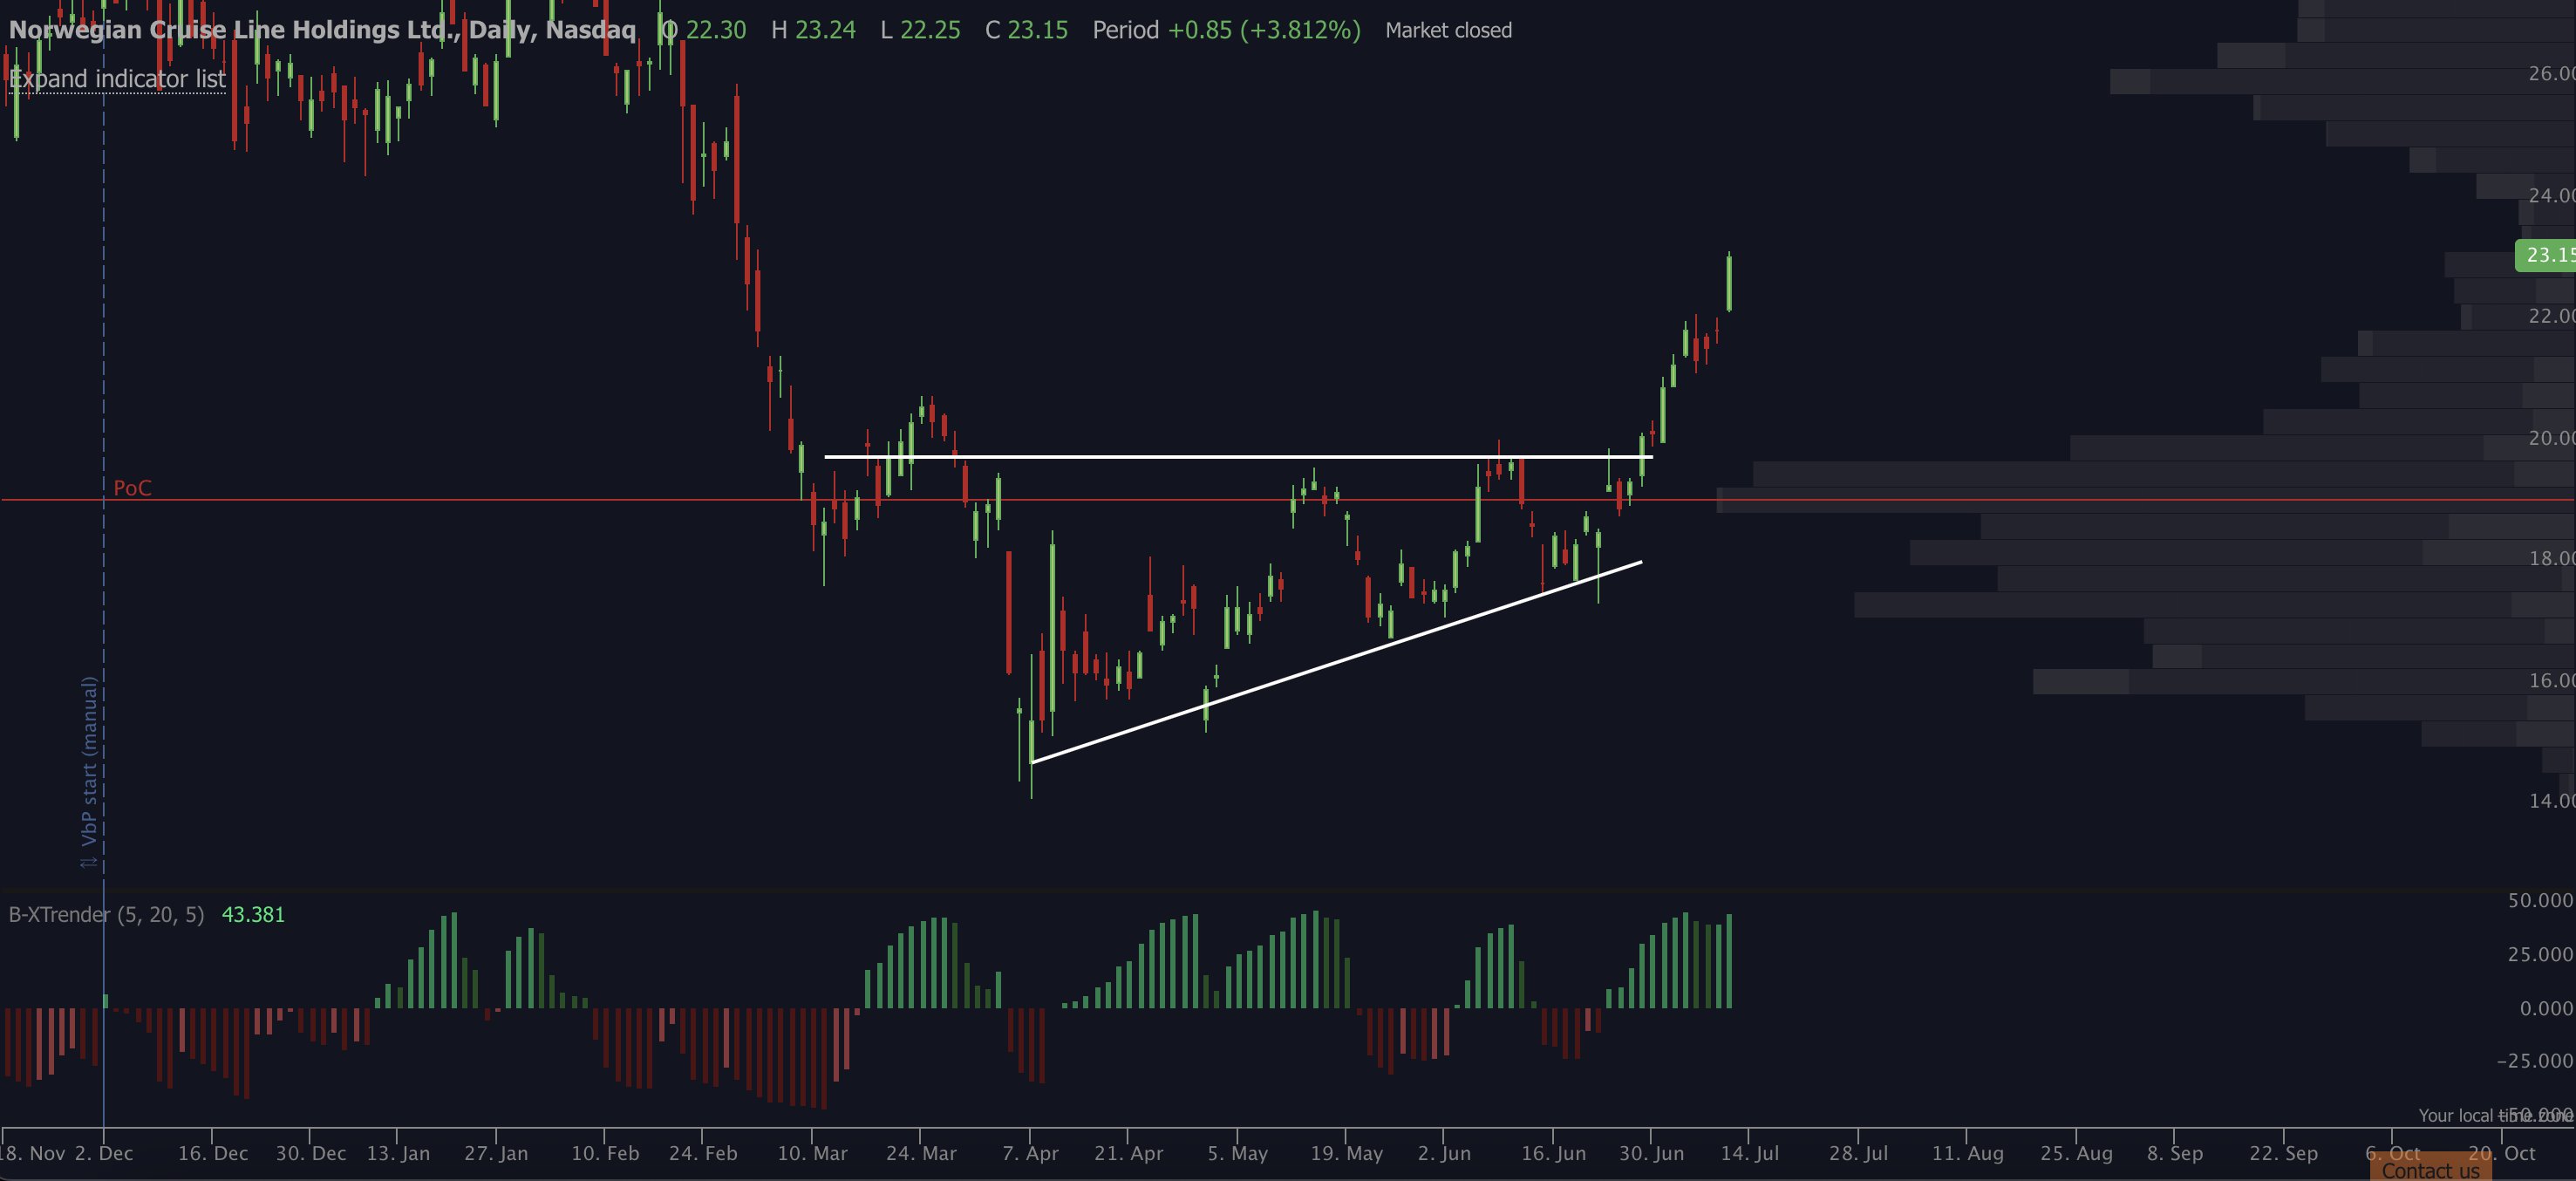2576x1181 pixels.
Task: Click the 30. Jun date axis label
Action: [1651, 1153]
